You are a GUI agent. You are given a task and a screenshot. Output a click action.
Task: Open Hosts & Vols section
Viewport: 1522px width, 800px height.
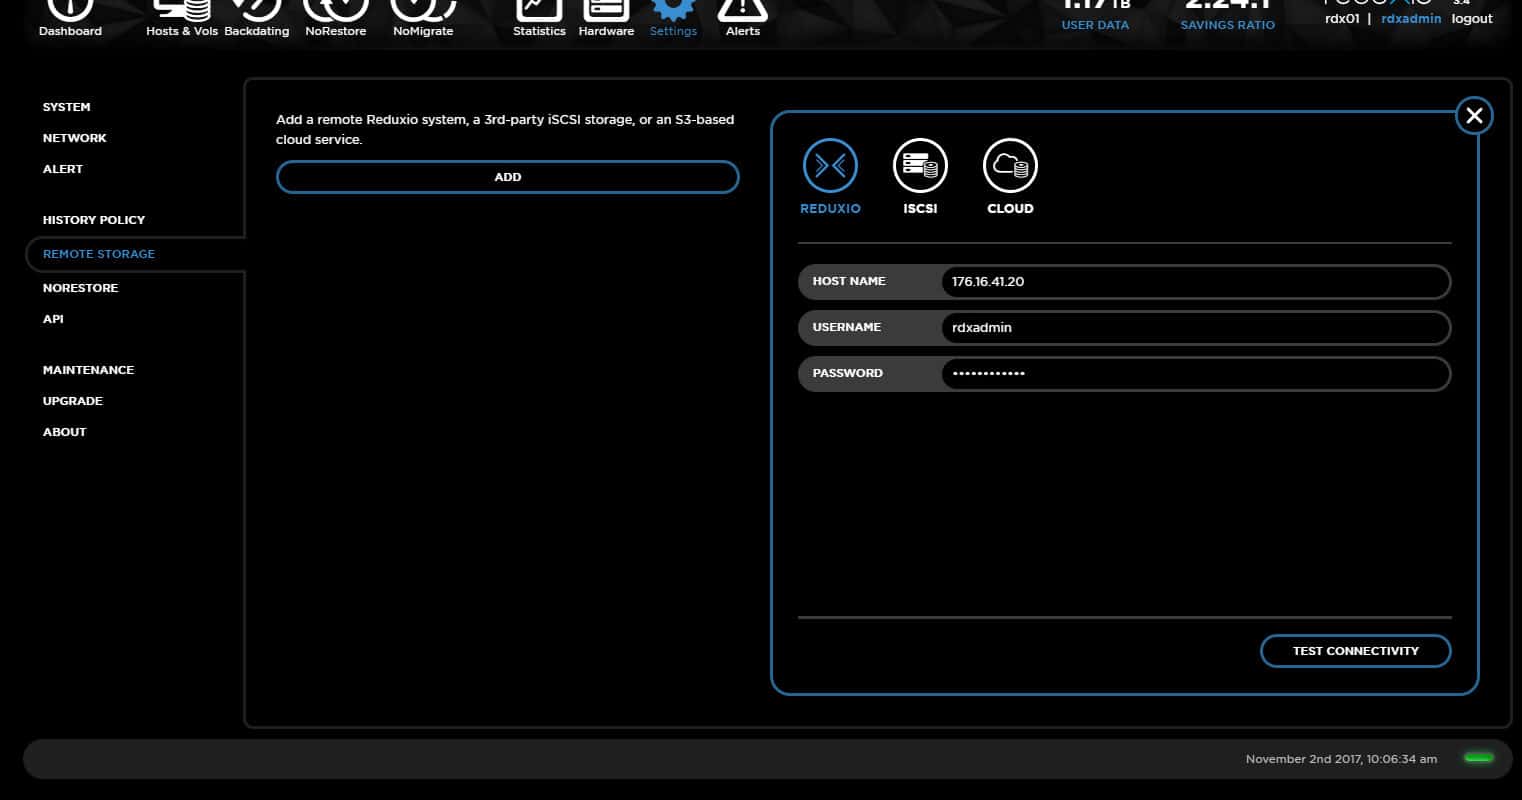181,18
